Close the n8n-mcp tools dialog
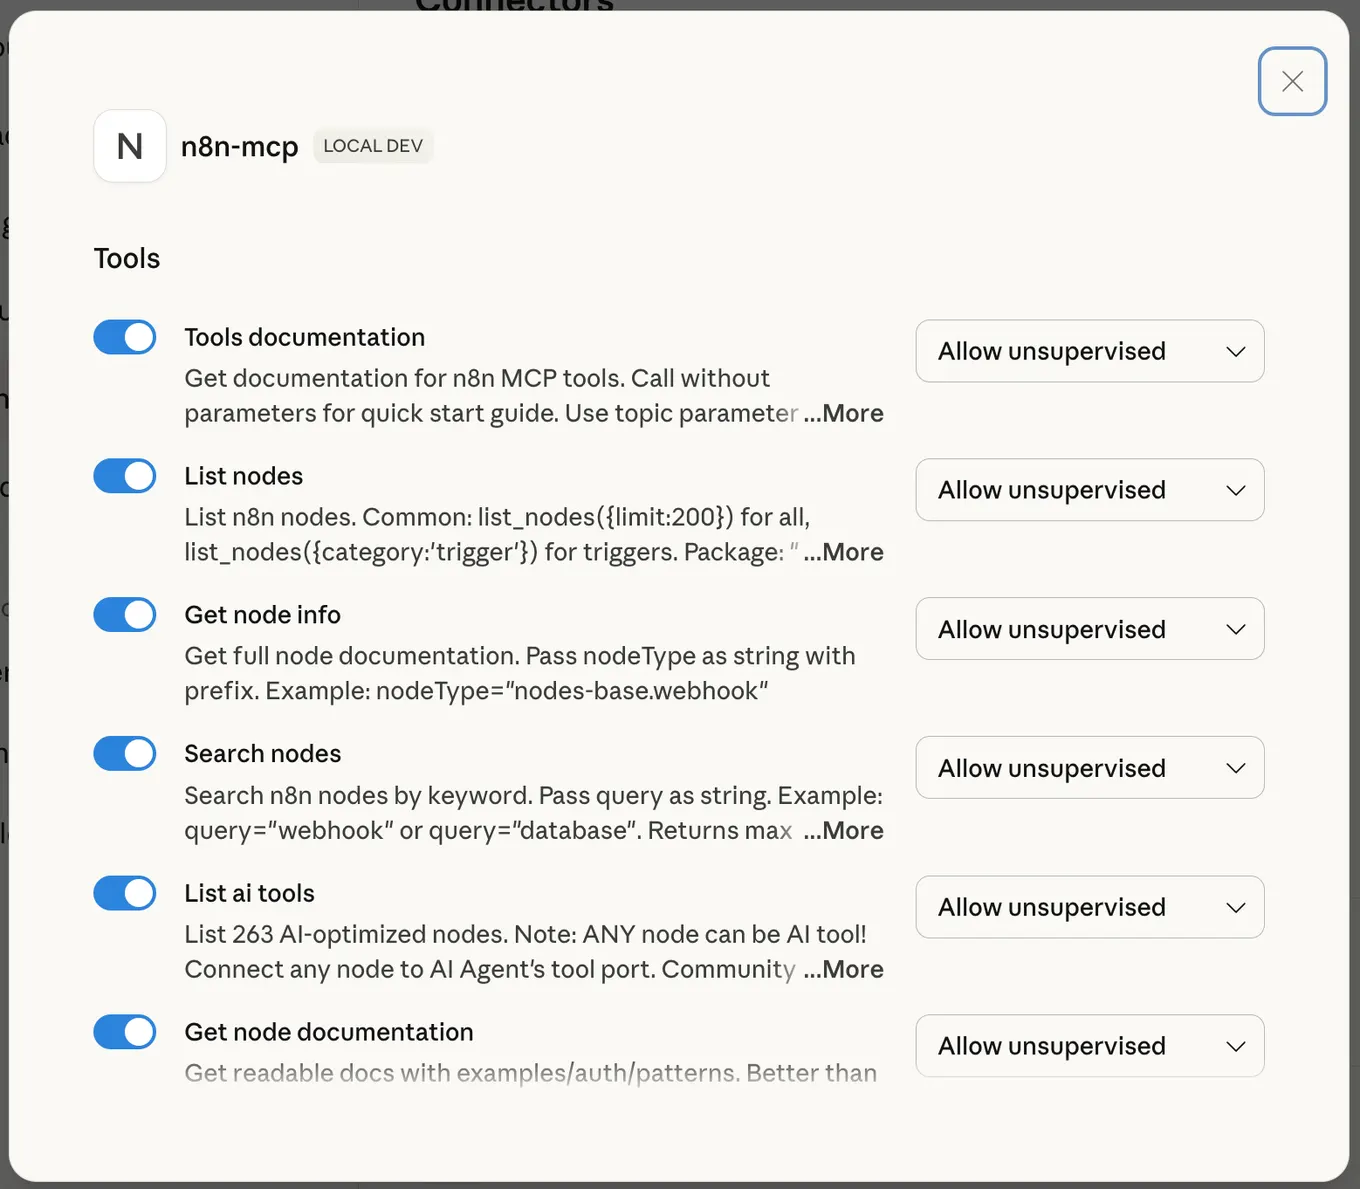 tap(1292, 81)
